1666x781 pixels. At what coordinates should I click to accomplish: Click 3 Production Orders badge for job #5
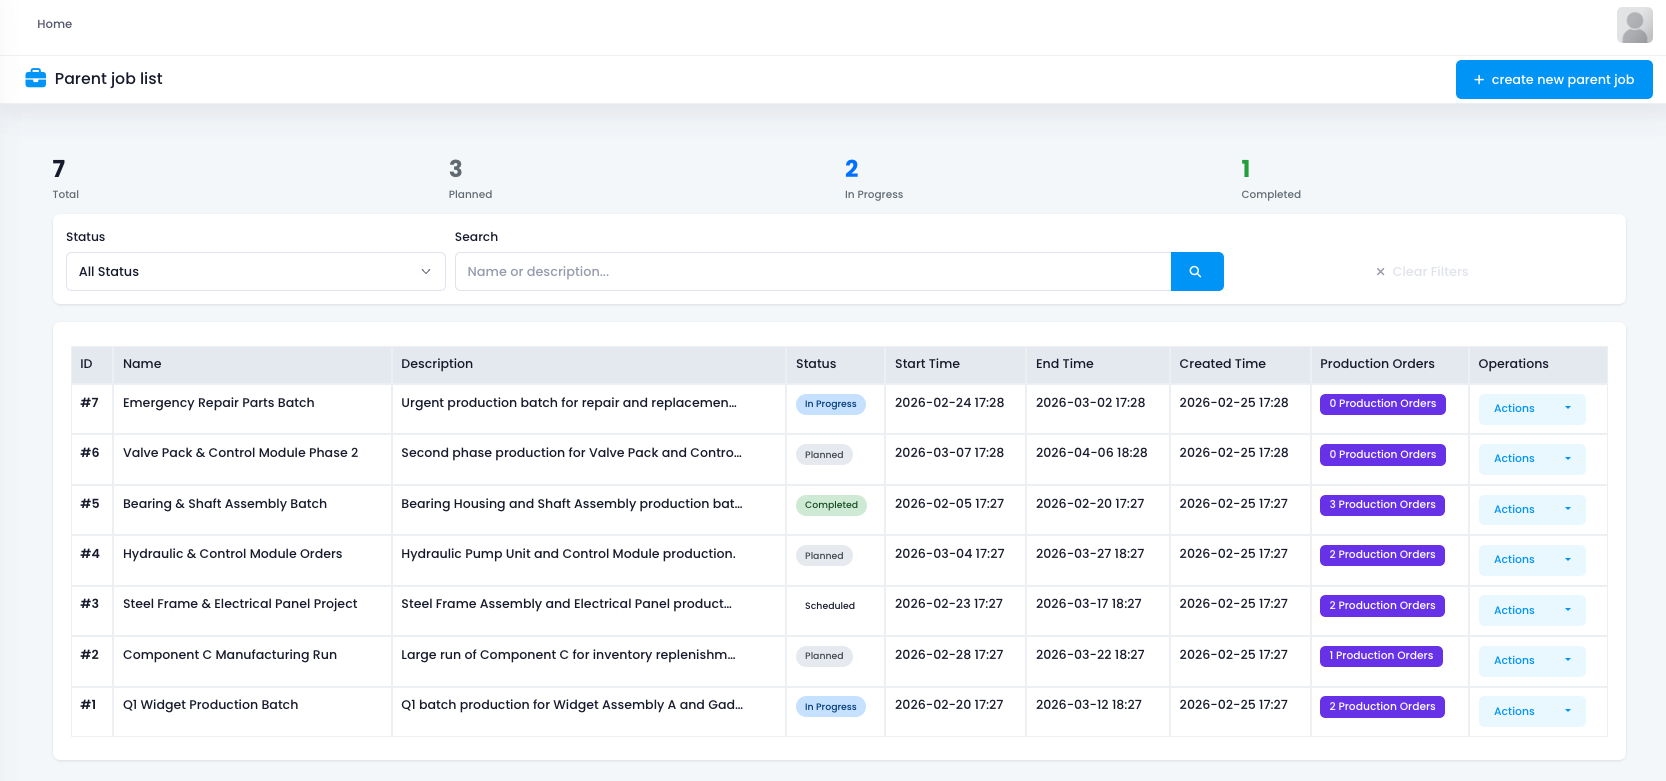(1382, 505)
